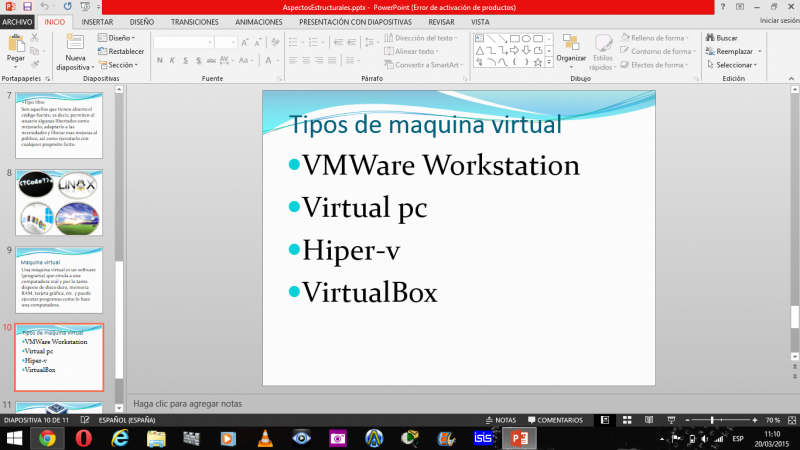Open Estilos rápidos gallery
Image resolution: width=800 pixels, height=450 pixels.
point(603,52)
